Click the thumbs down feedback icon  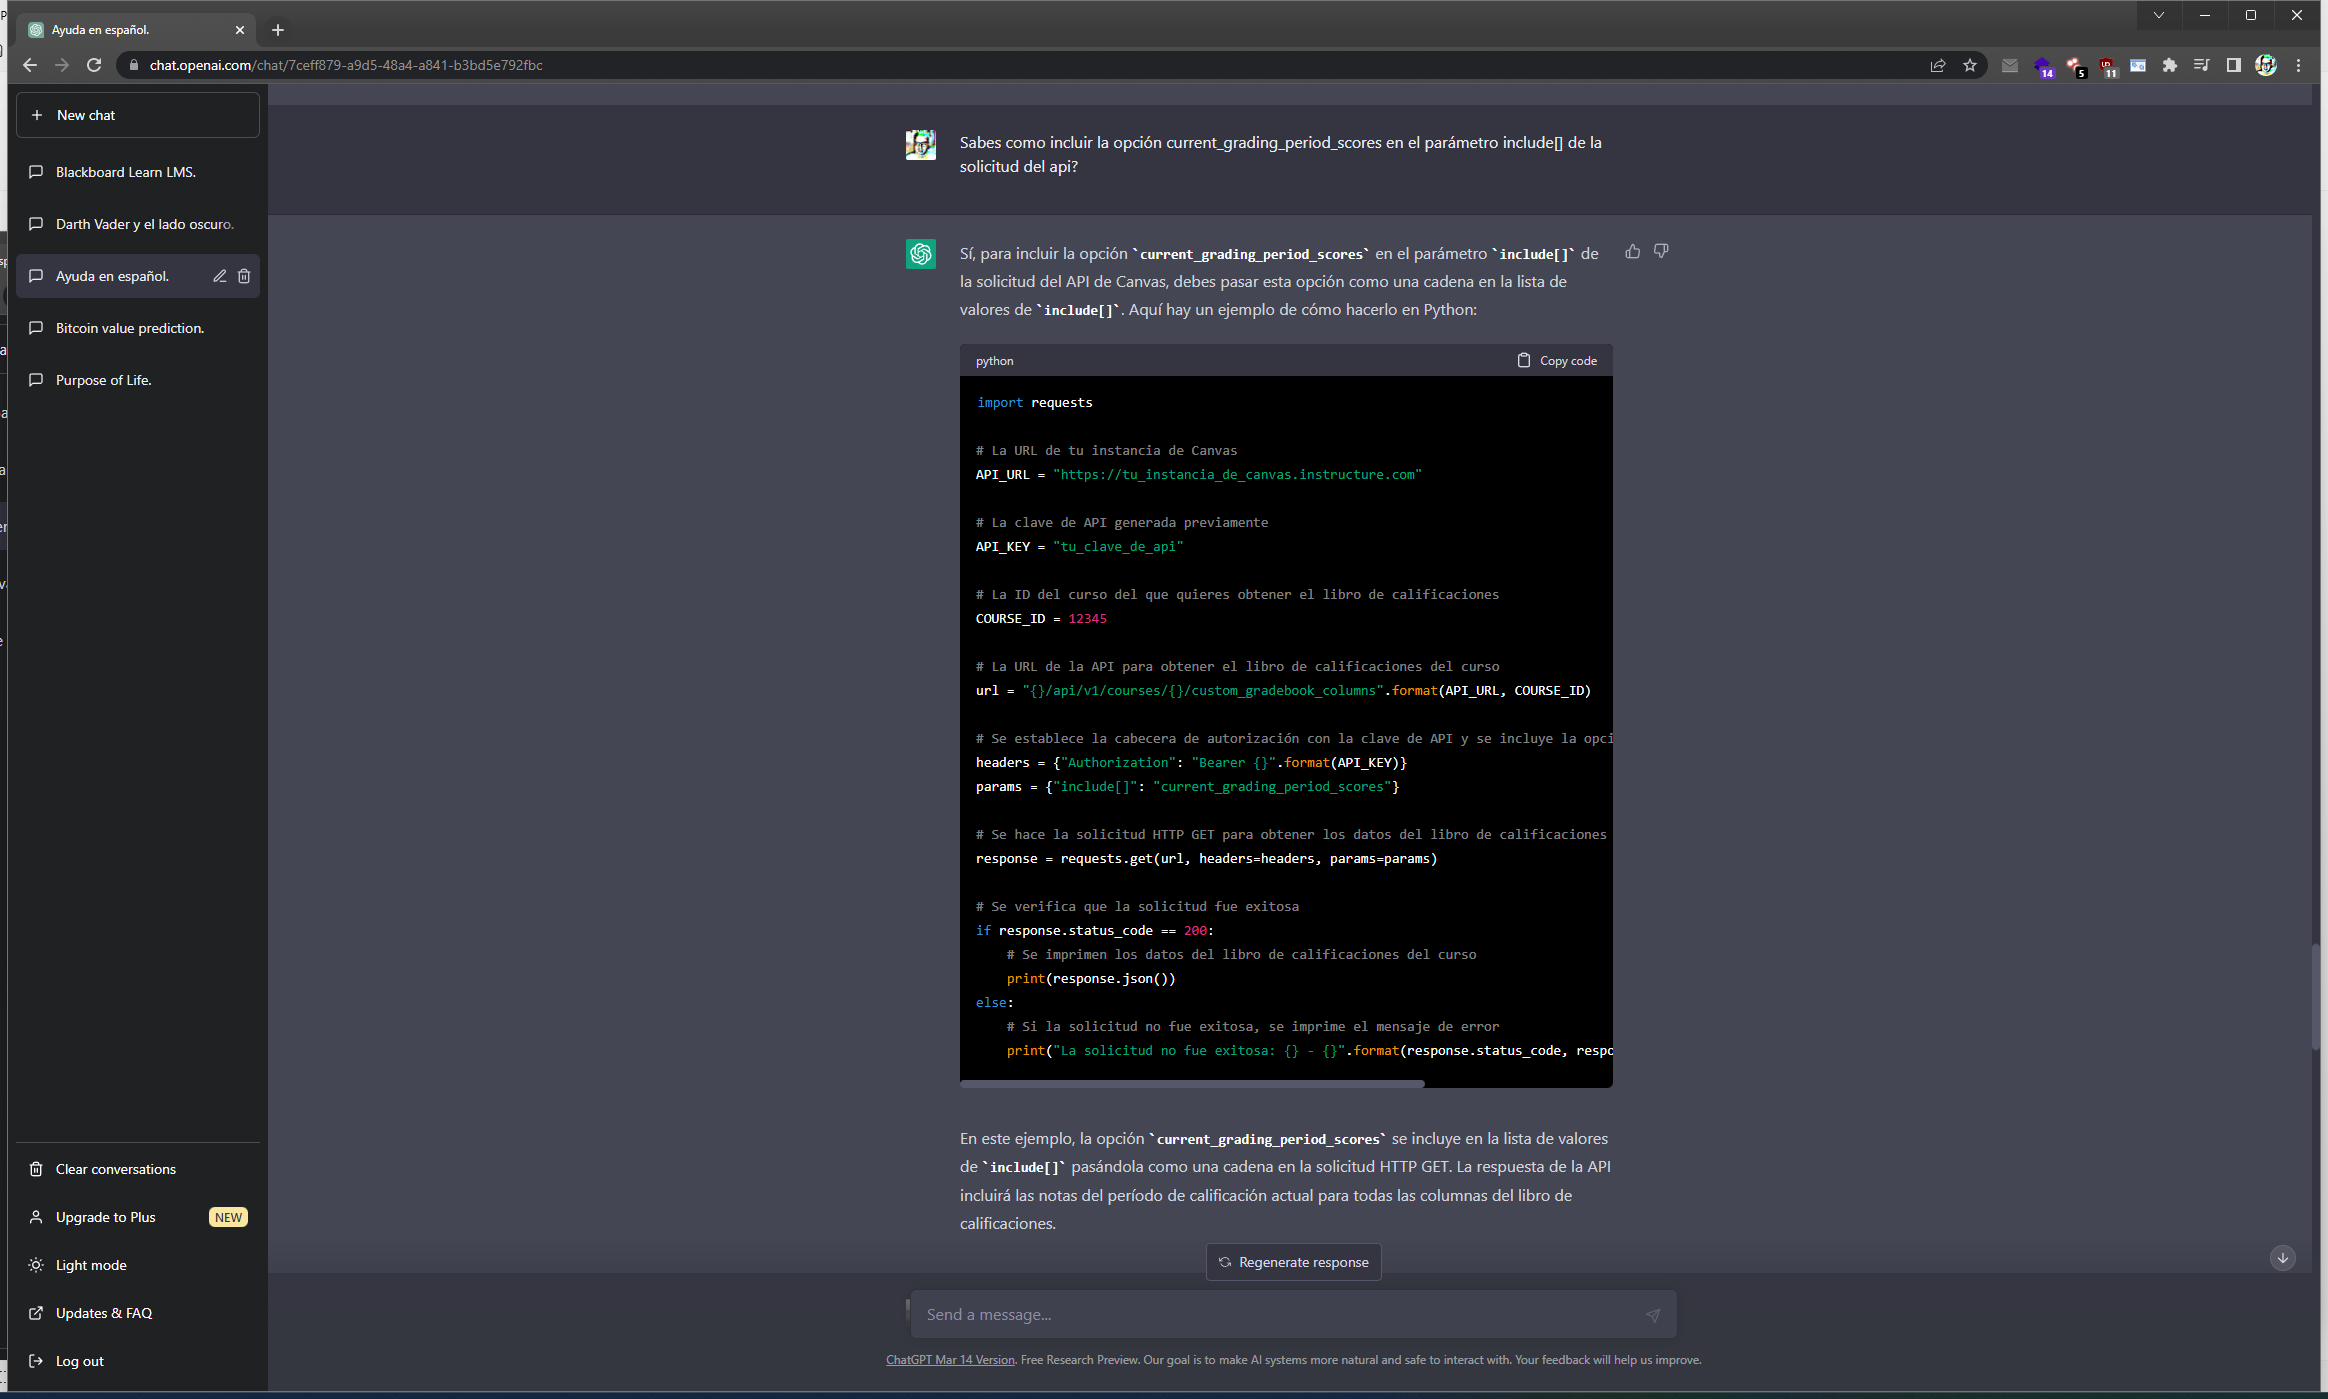click(x=1661, y=252)
